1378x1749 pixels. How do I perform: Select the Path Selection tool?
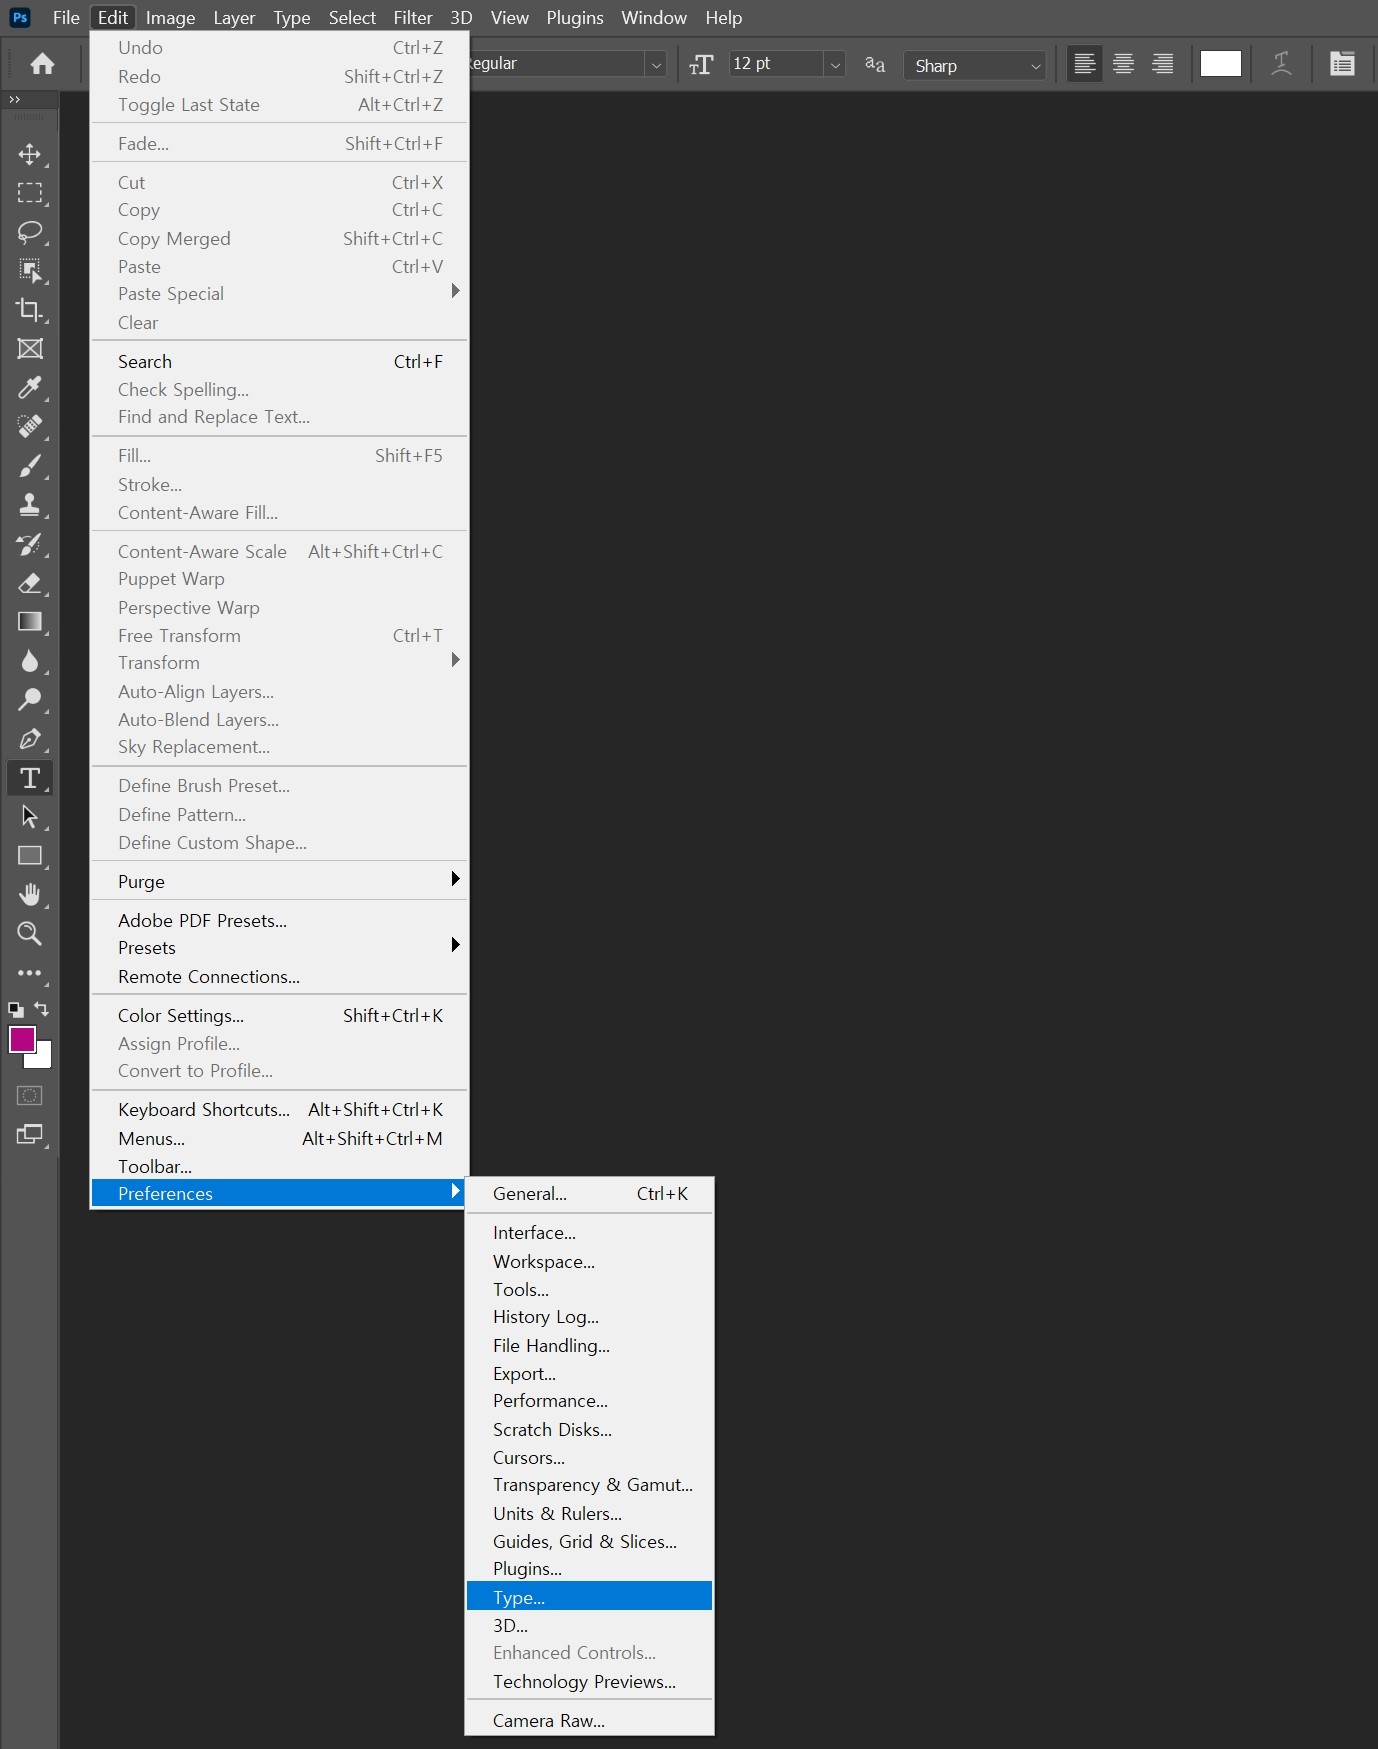point(30,817)
